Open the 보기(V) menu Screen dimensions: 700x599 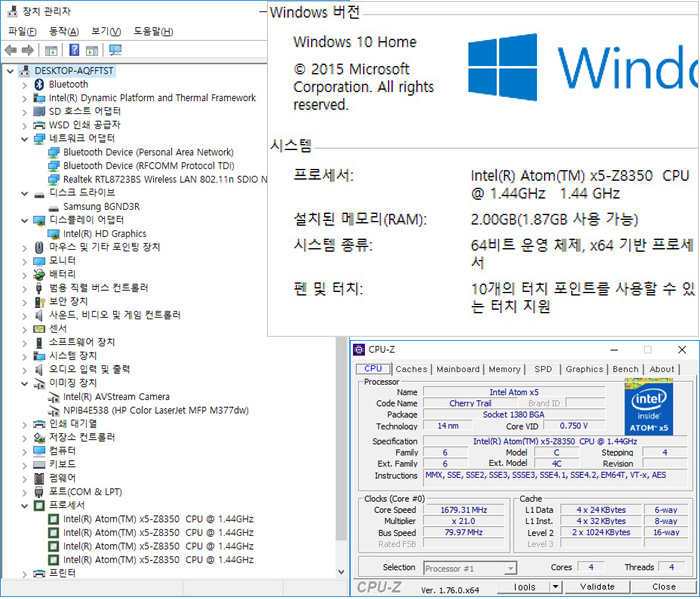(x=106, y=32)
